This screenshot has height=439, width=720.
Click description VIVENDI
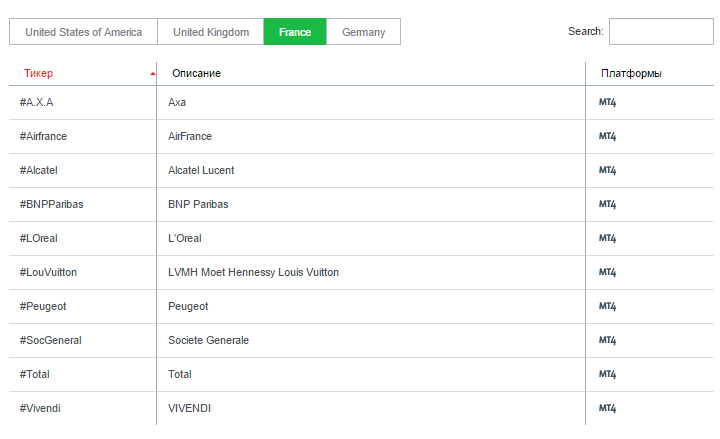coord(189,408)
